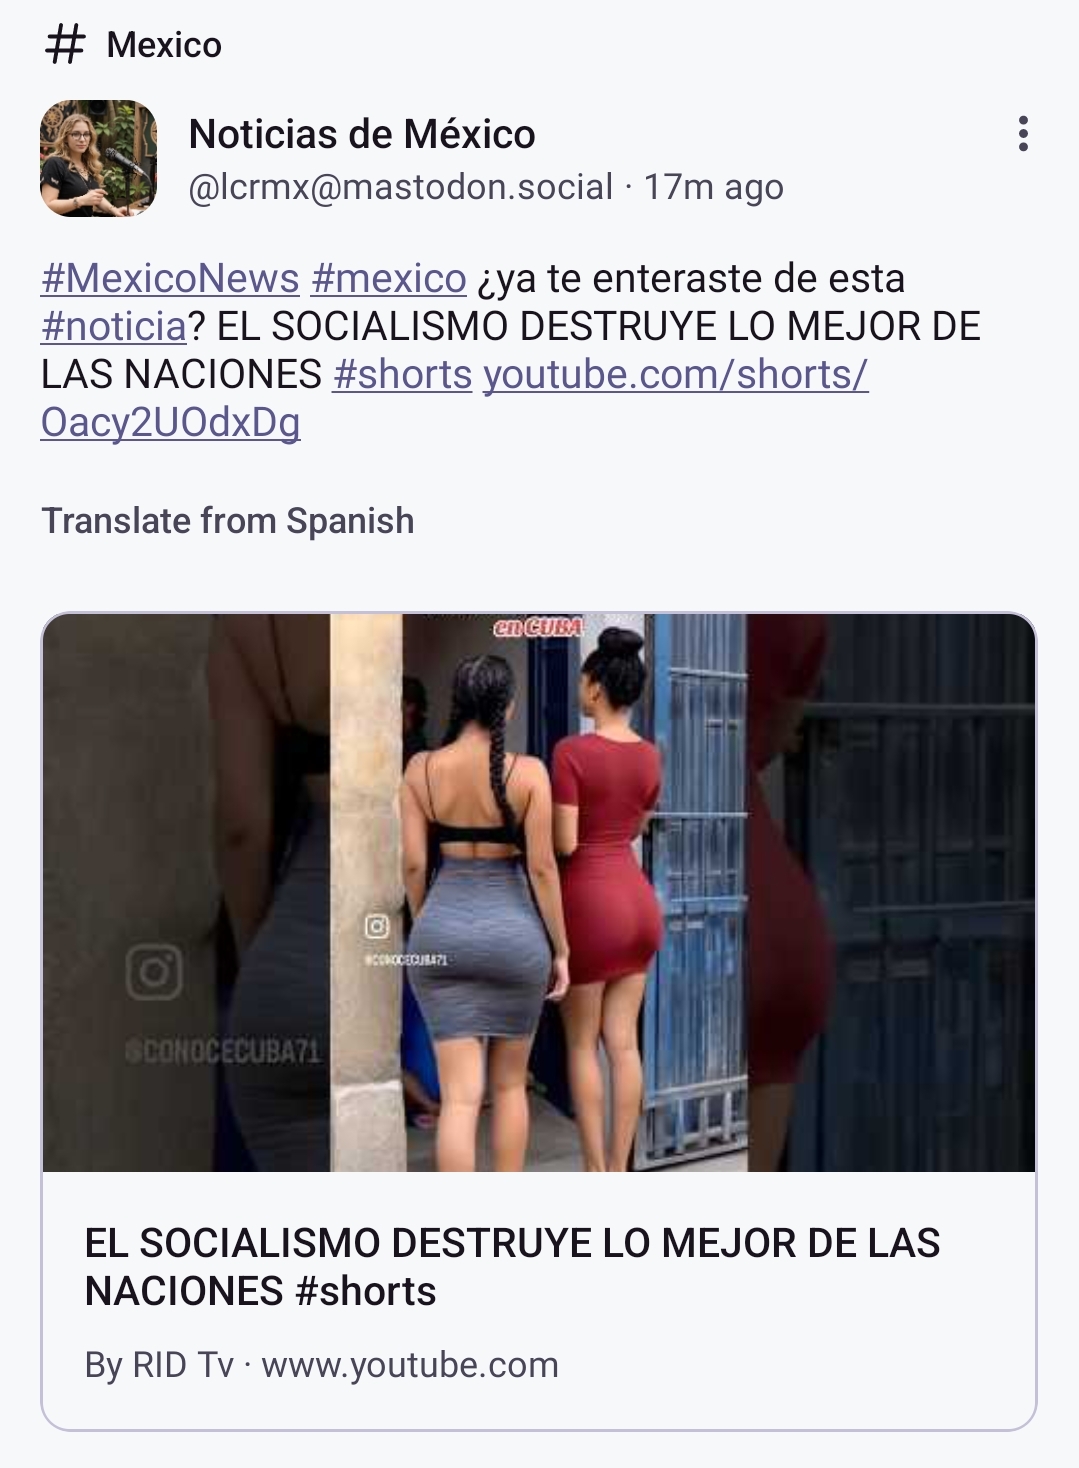Select the By RID Tv source line
The height and width of the screenshot is (1468, 1079).
(x=322, y=1365)
